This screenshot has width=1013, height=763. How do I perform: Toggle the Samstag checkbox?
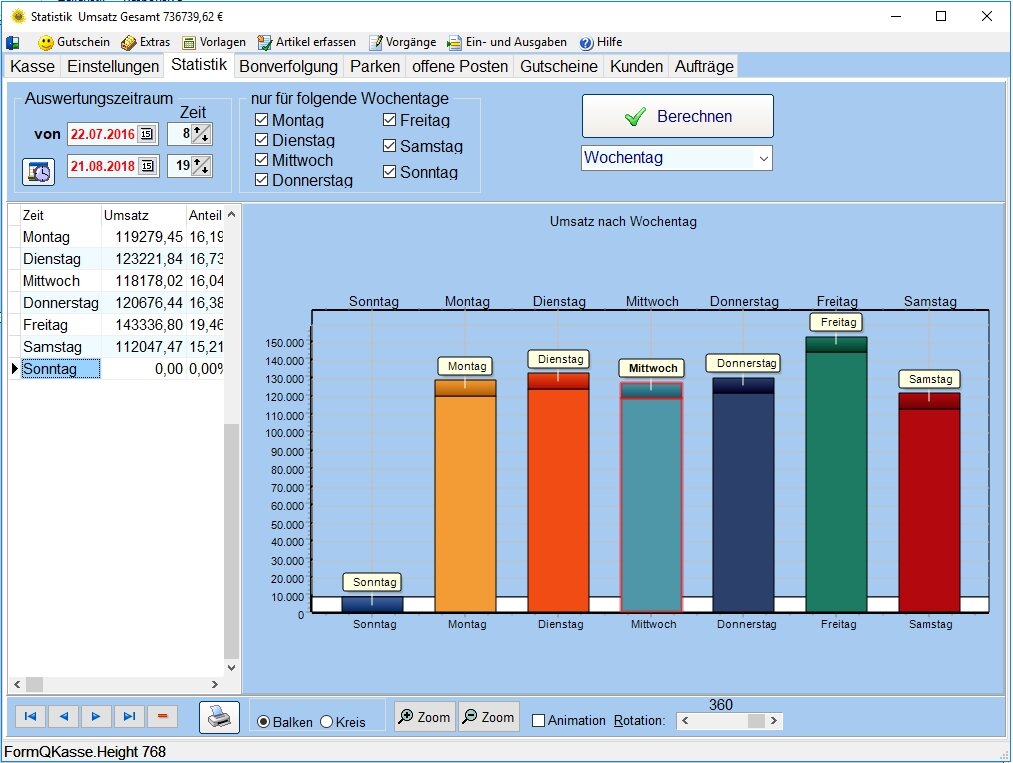[x=389, y=146]
